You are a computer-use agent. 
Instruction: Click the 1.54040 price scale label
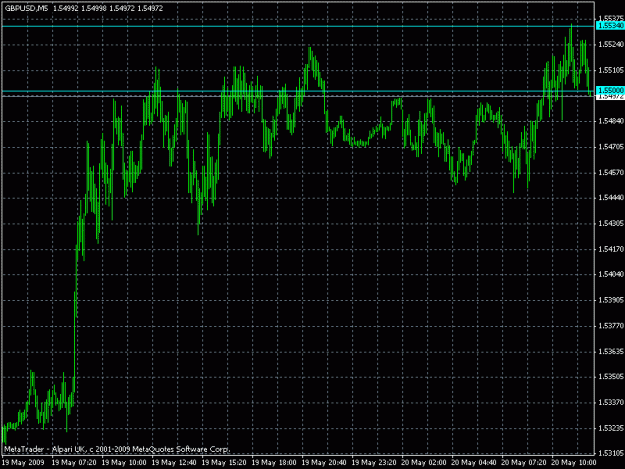pos(611,275)
